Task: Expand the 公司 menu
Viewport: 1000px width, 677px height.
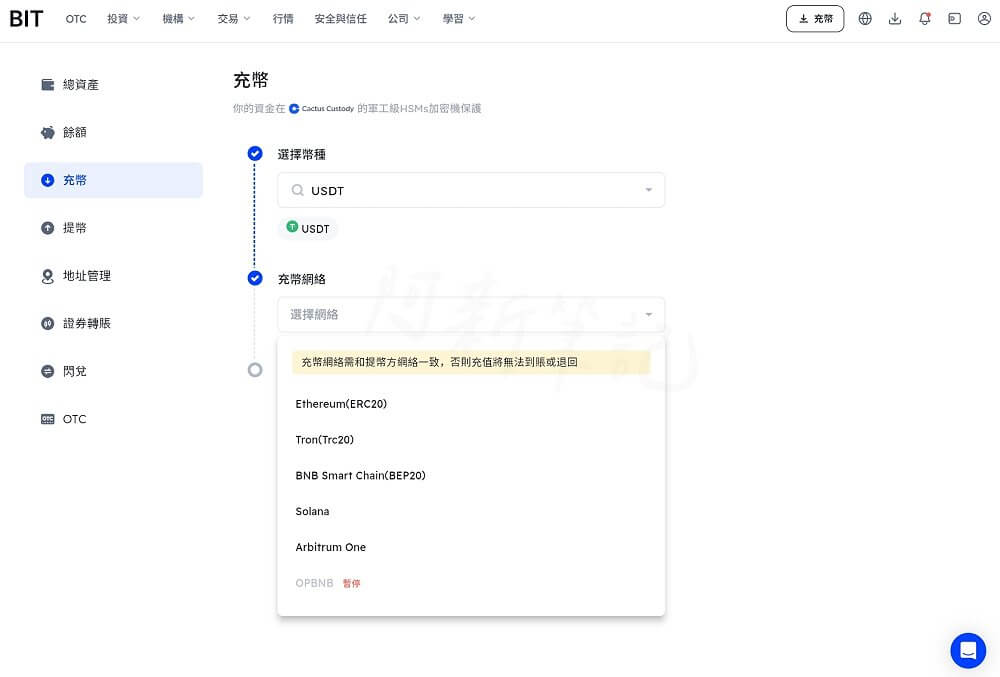Action: 404,18
